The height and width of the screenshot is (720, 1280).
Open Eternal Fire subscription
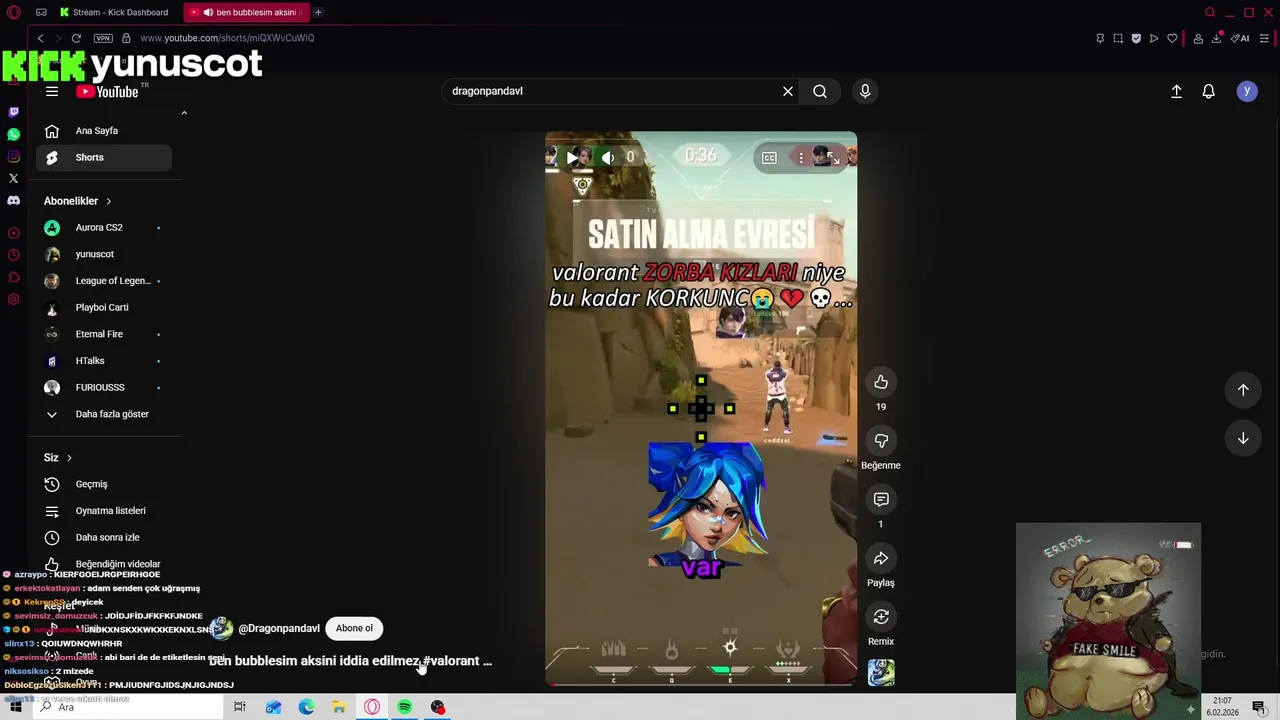coord(104,334)
